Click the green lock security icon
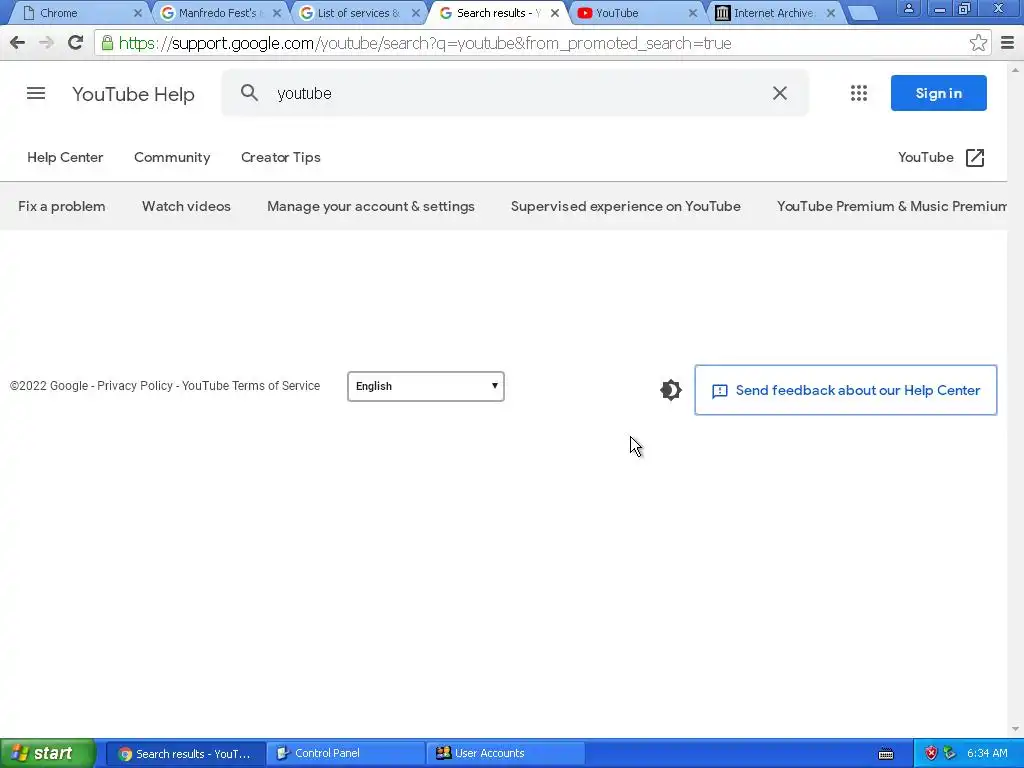Screen dimensions: 1024x768 pos(107,43)
